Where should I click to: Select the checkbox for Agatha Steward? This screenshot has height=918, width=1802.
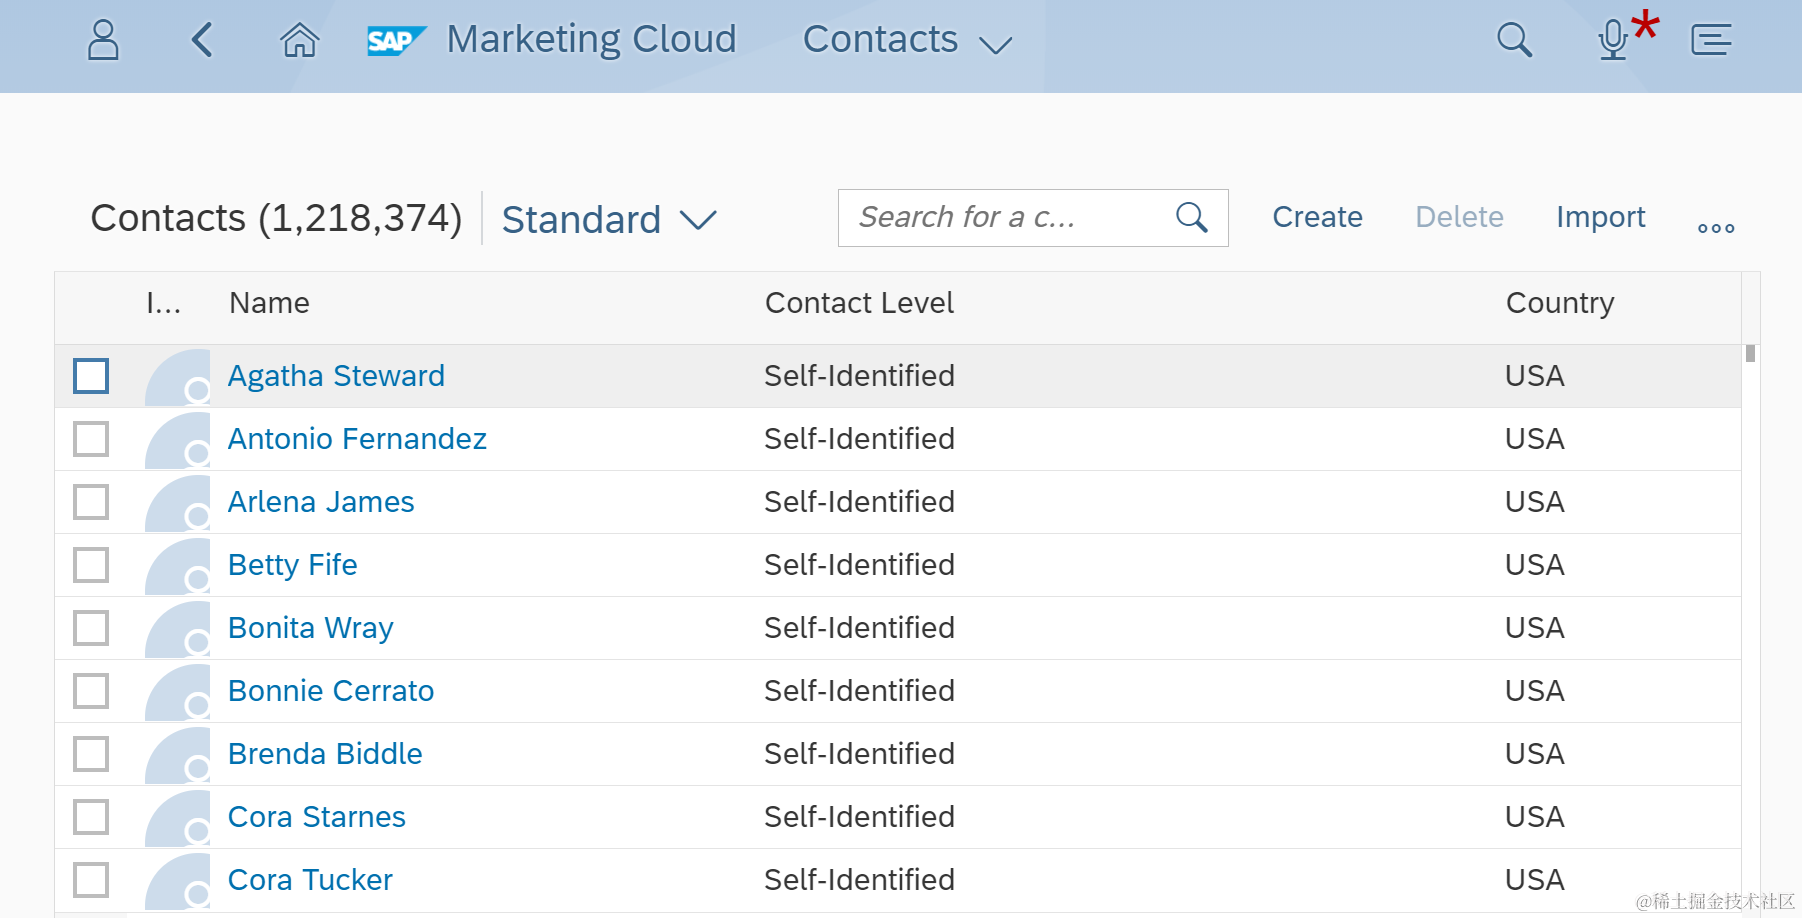pos(91,376)
